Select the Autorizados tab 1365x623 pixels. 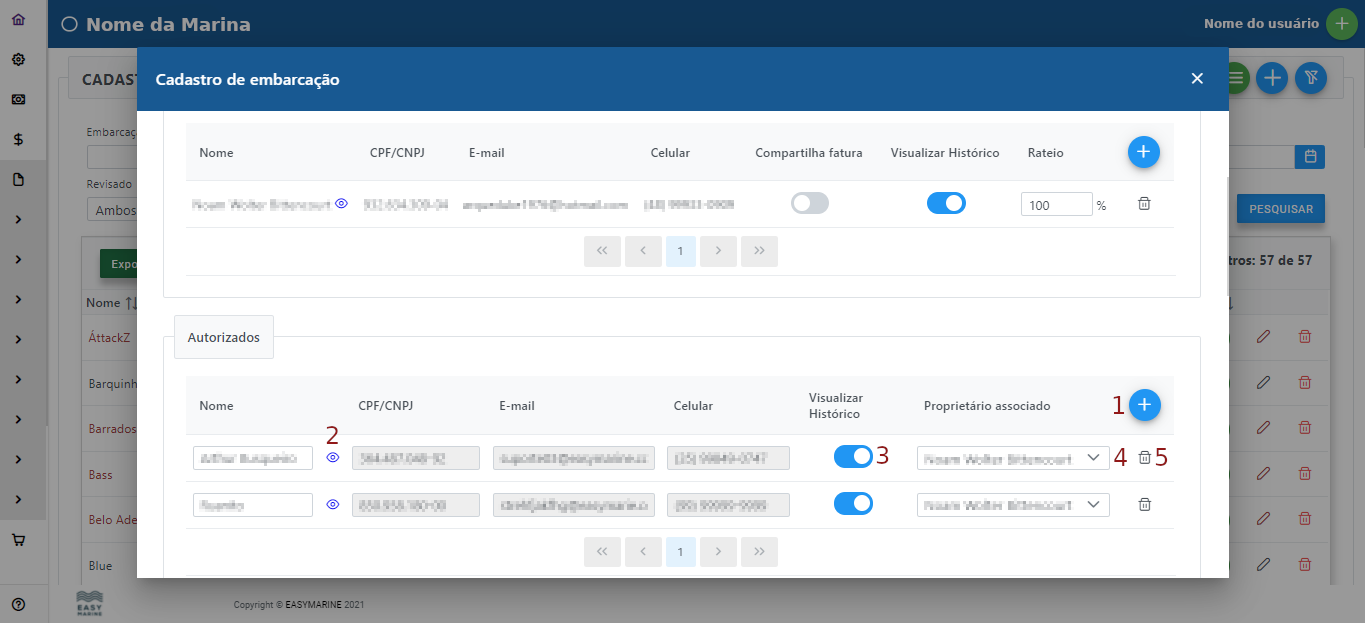coord(223,338)
